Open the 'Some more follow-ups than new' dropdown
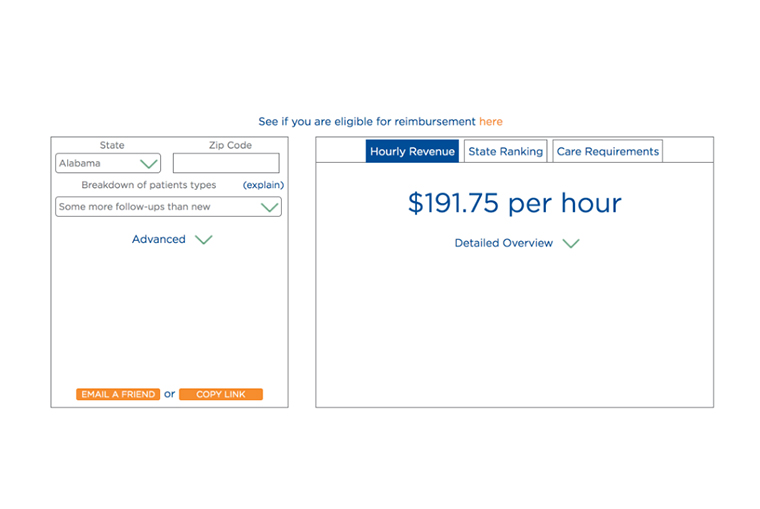760x509 pixels. (x=168, y=207)
